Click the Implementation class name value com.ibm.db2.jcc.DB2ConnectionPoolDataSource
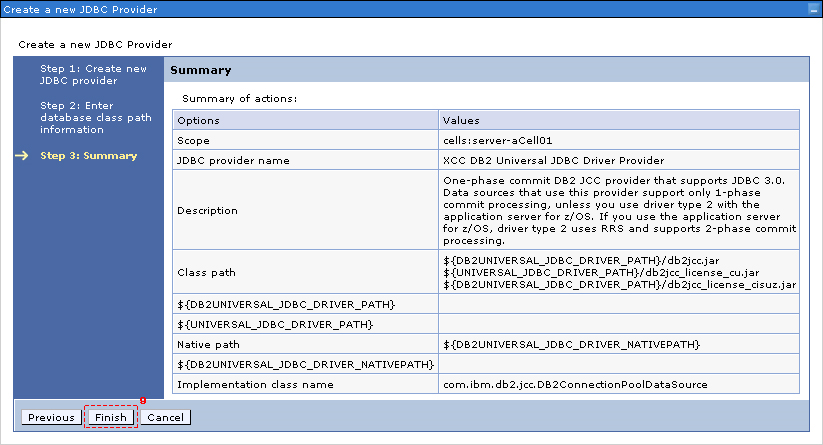The height and width of the screenshot is (445, 823). point(575,384)
